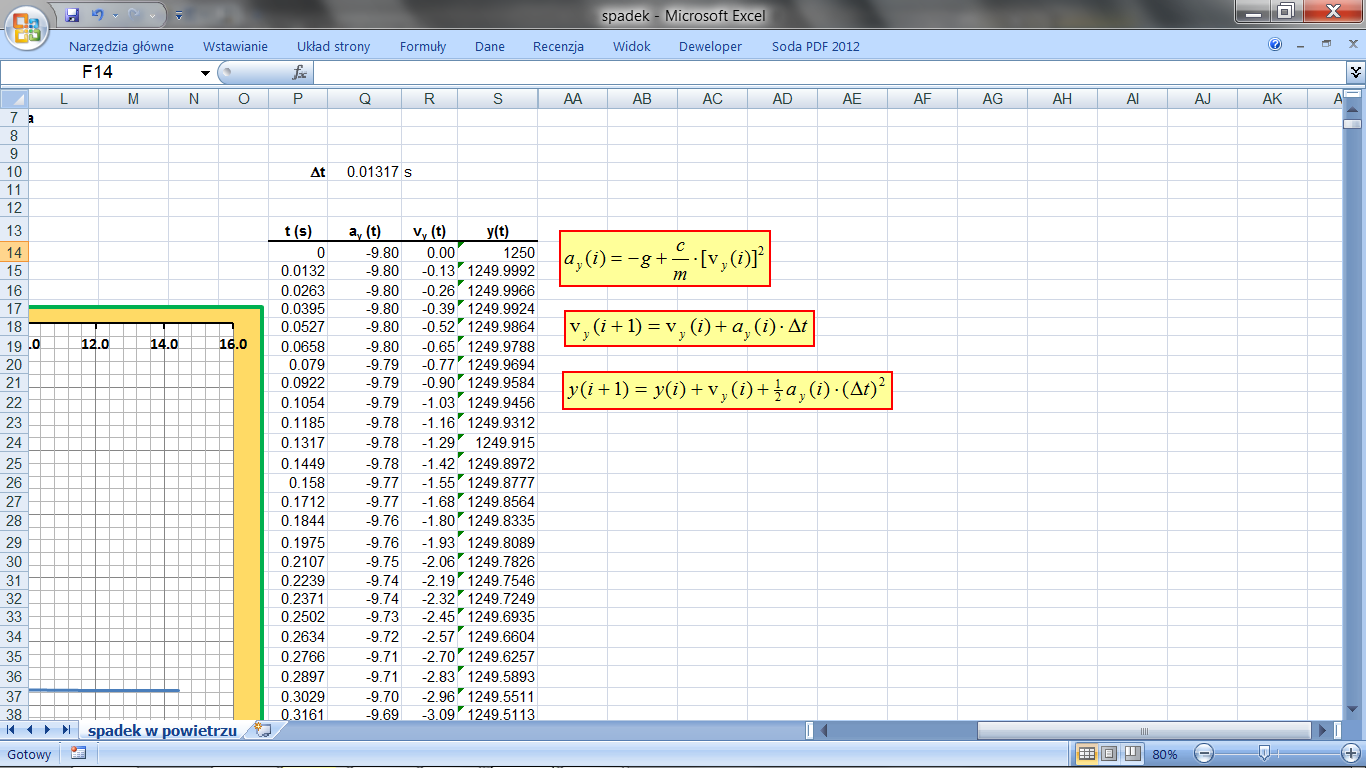
Task: Select column AA header
Action: coord(573,99)
